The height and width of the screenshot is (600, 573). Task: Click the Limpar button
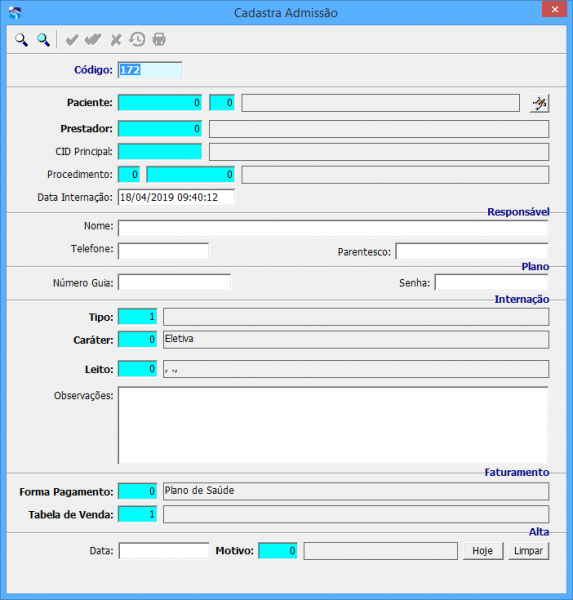529,551
